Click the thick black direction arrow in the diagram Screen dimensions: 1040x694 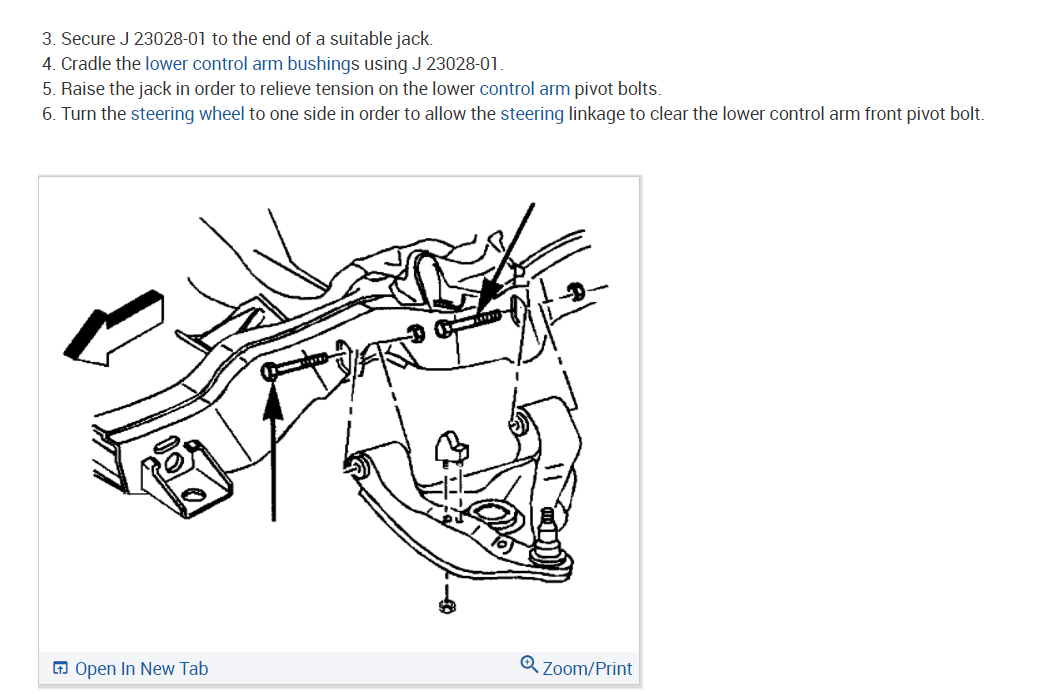113,328
